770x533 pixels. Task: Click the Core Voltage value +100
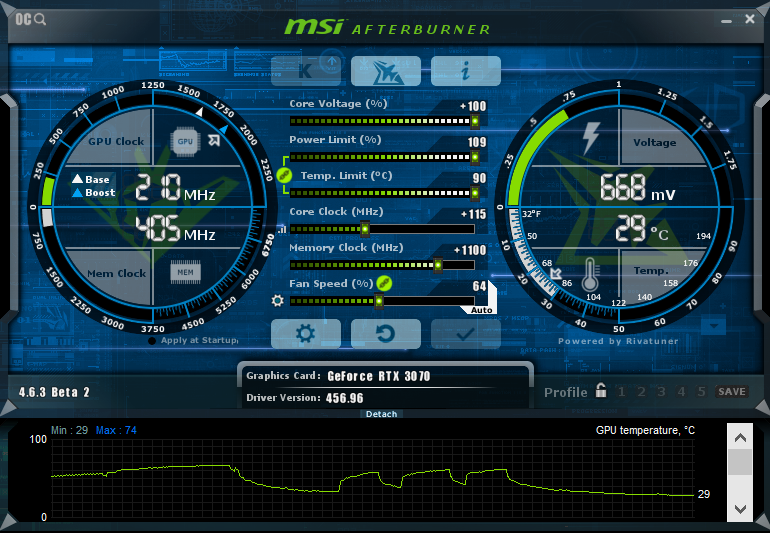coord(473,106)
